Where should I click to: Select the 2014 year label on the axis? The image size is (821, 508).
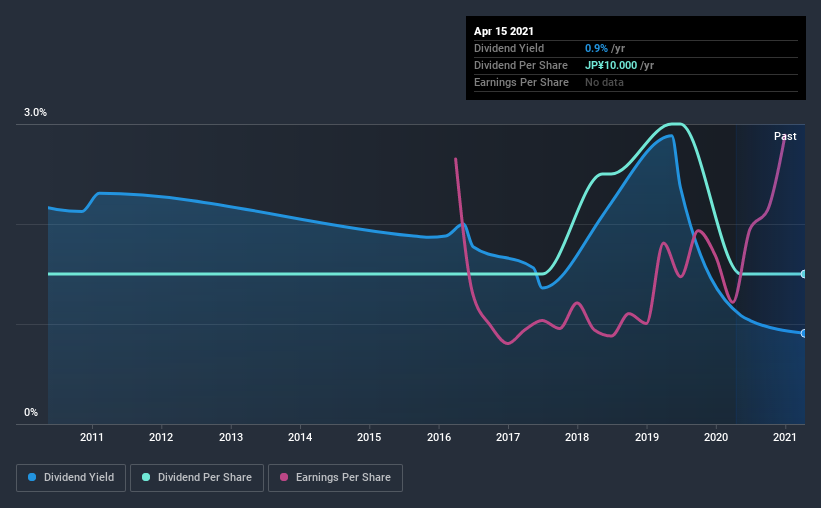[x=300, y=437]
